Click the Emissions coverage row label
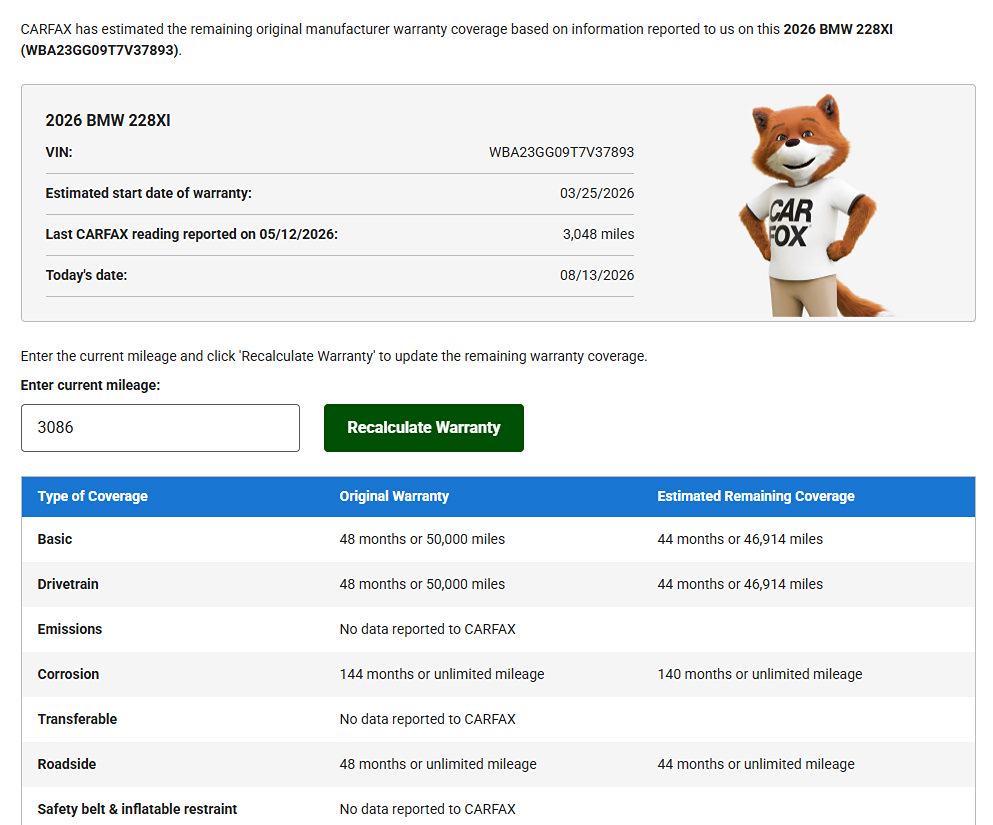 click(x=70, y=629)
